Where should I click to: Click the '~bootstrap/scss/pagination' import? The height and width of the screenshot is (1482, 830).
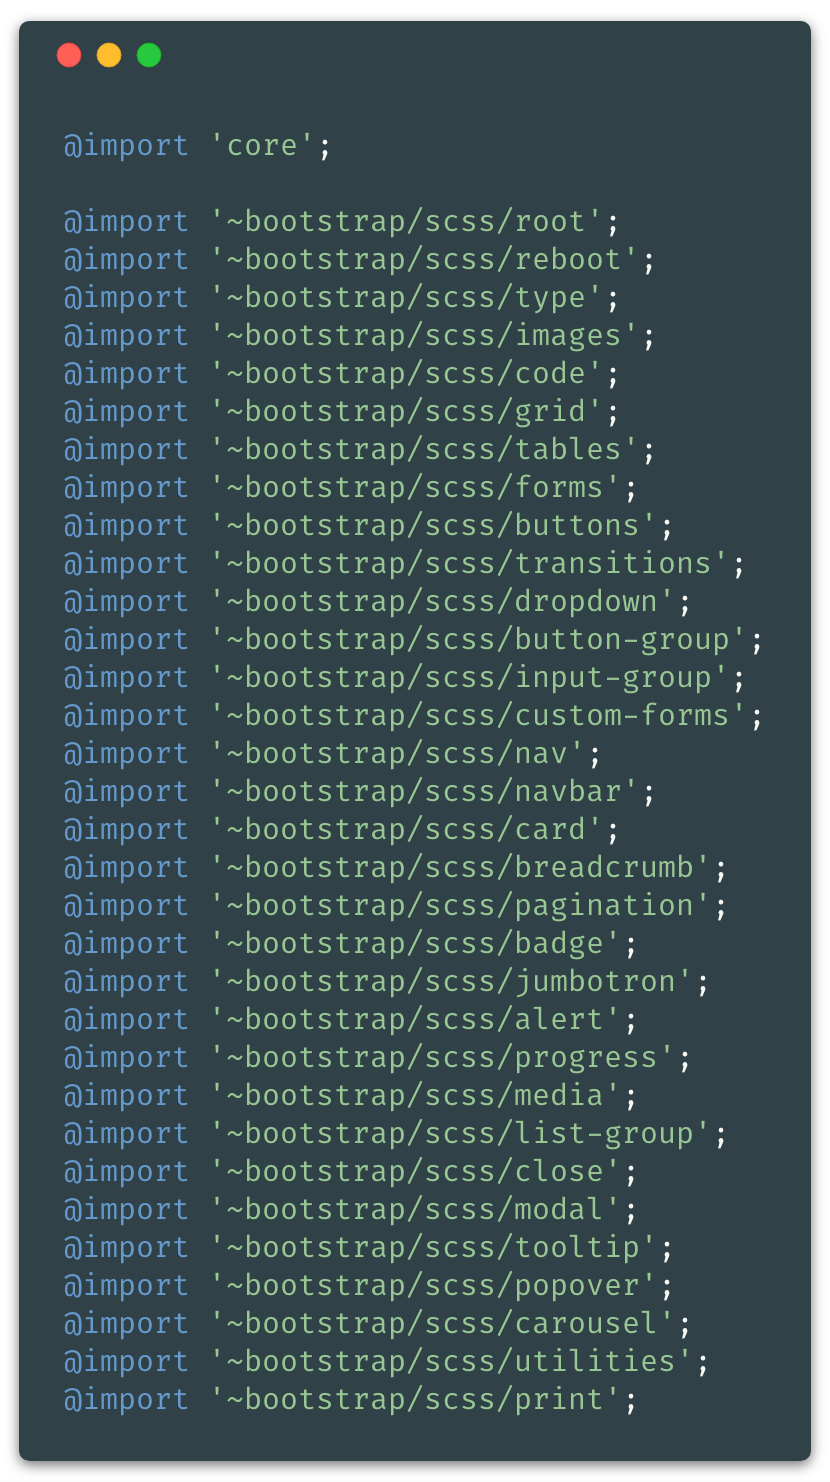click(x=396, y=906)
